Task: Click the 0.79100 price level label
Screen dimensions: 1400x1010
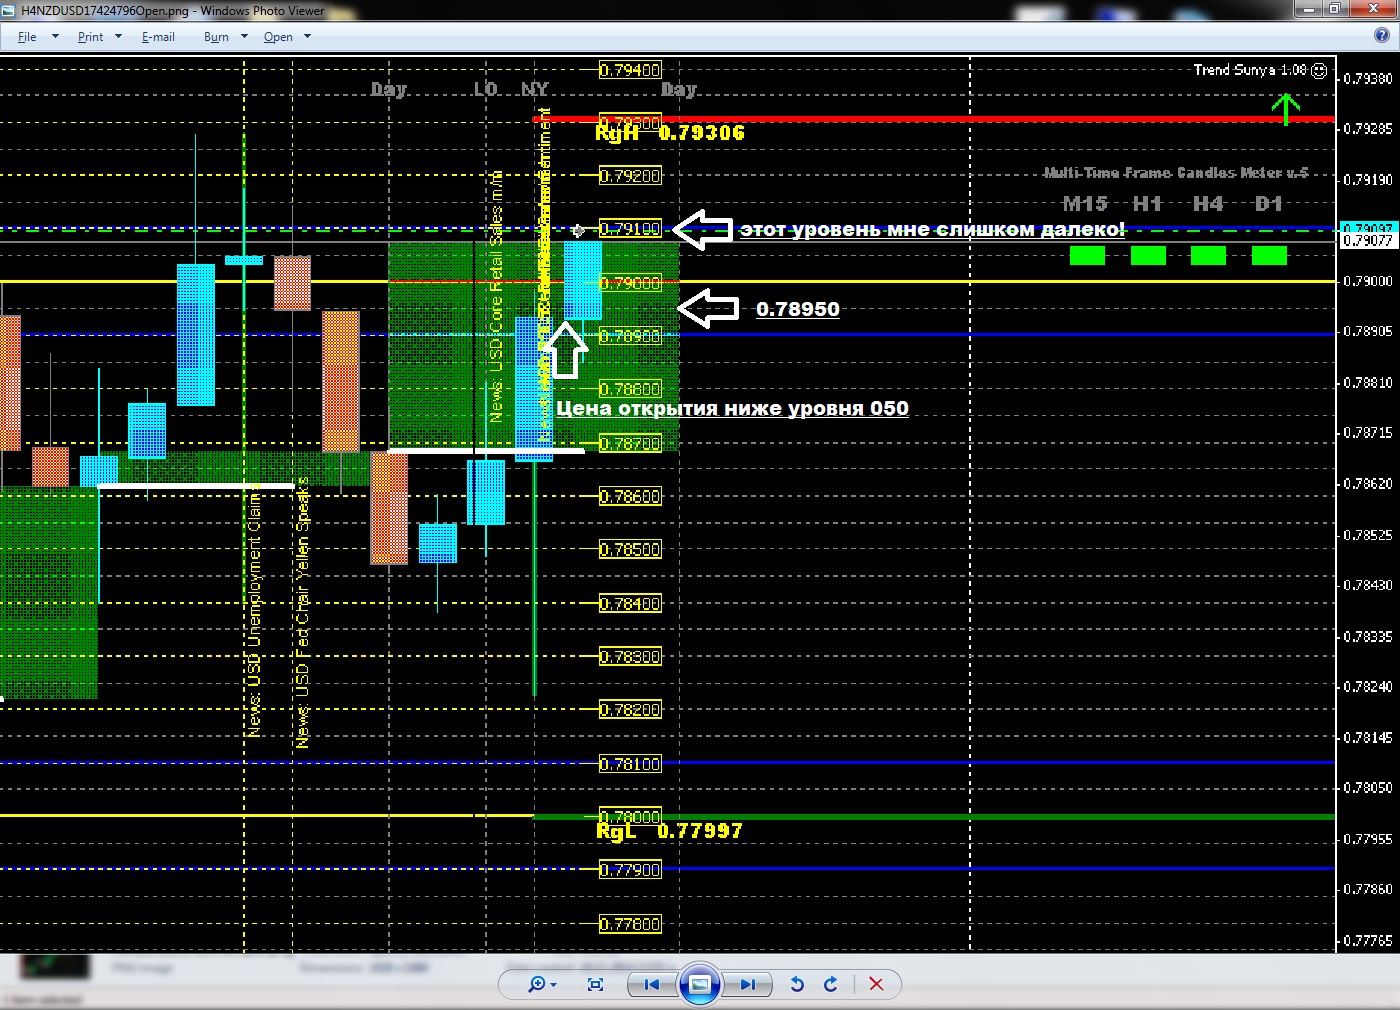Action: tap(630, 229)
